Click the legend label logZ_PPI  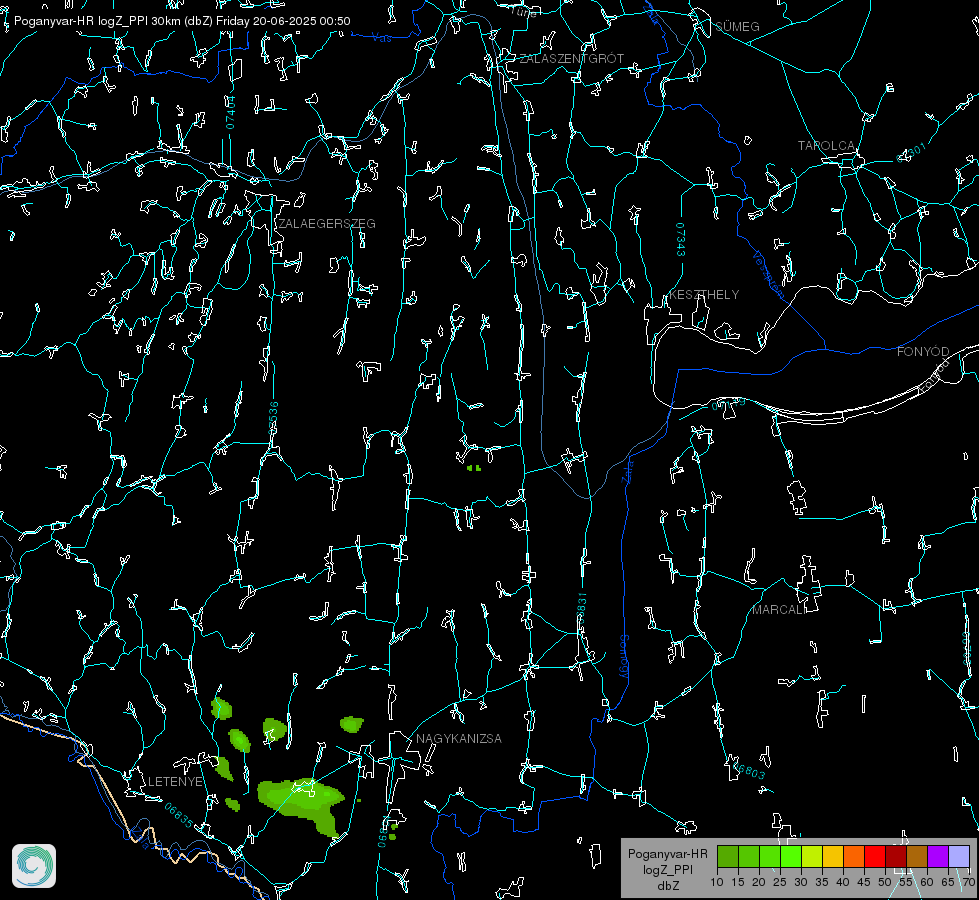pyautogui.click(x=667, y=869)
